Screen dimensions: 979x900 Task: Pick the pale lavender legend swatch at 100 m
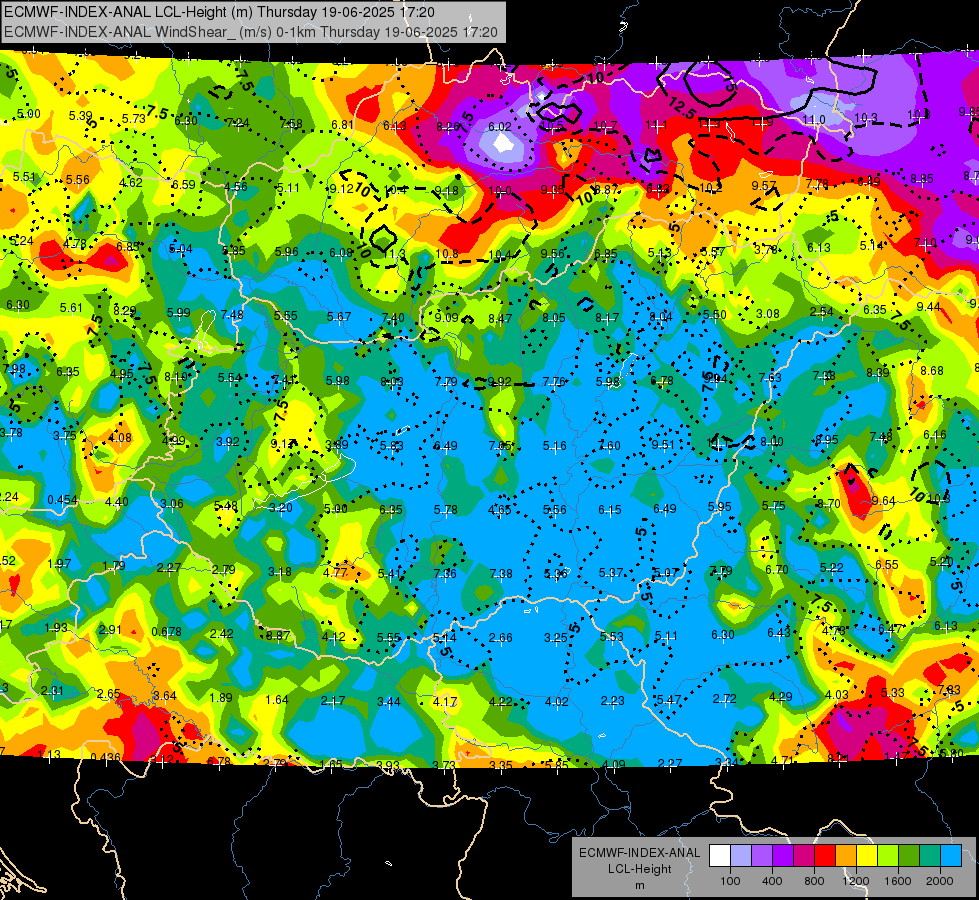(740, 856)
